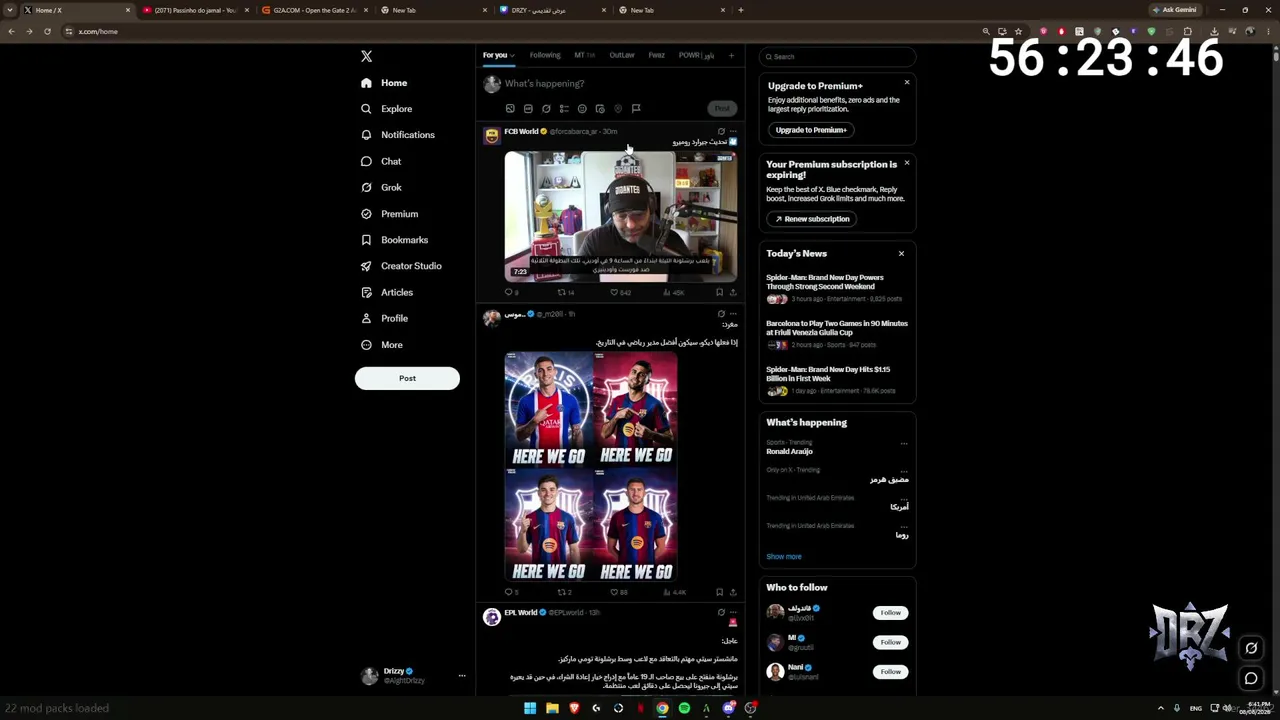The image size is (1280, 720).
Task: Open more options on the FCB World post
Action: tap(733, 131)
